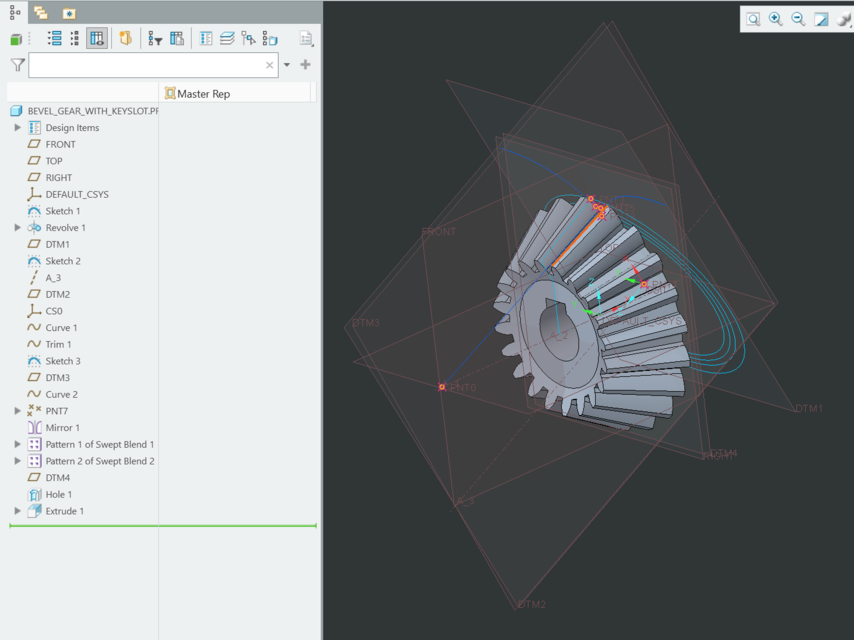This screenshot has height=640, width=854.
Task: Click the Collapse All icon in tree toolbar
Action: coord(73,38)
